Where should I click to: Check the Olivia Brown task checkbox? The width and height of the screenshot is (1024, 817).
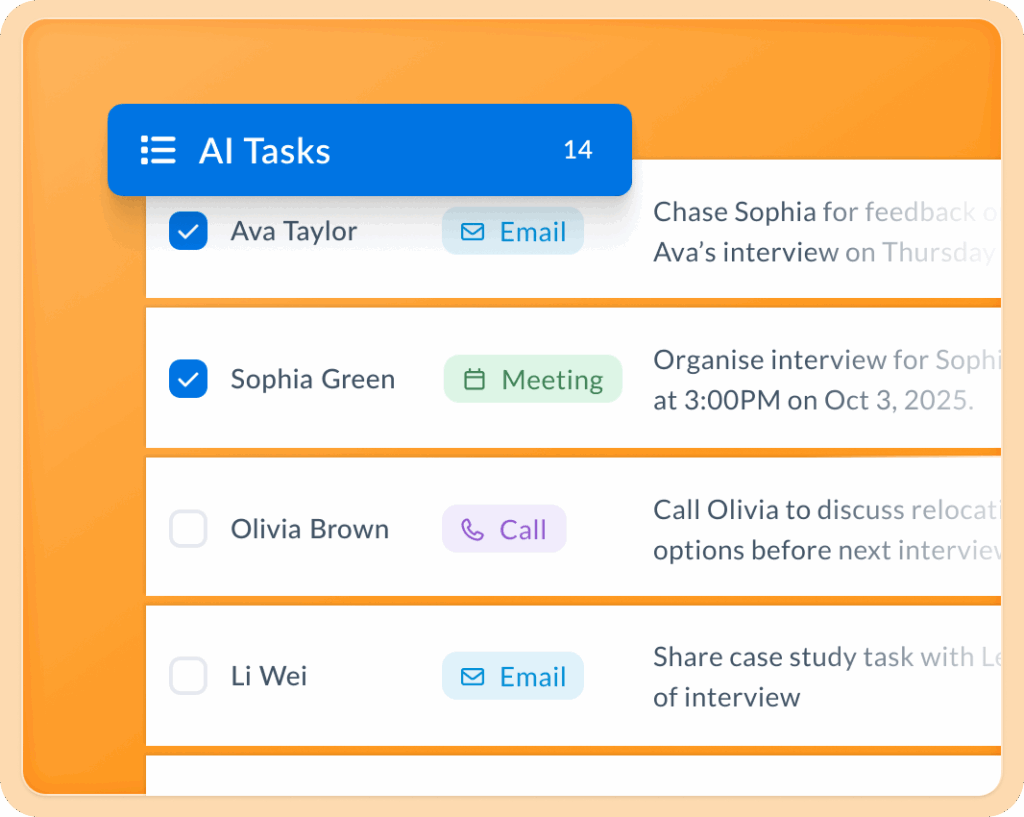coord(188,528)
